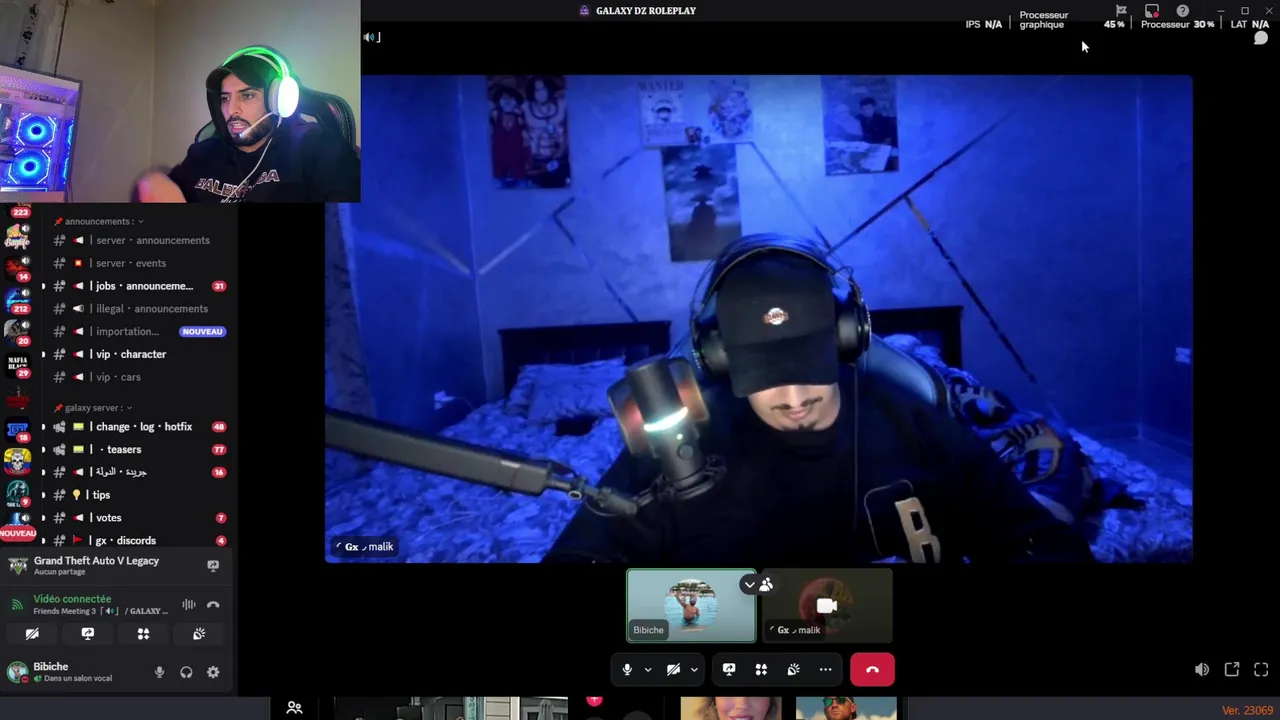This screenshot has width=1280, height=720.
Task: Share screen from sidebar voice panel
Action: (88, 634)
